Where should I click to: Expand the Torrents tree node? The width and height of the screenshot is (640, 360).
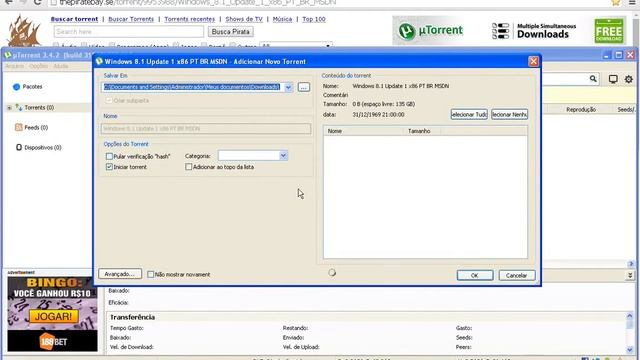(9, 108)
